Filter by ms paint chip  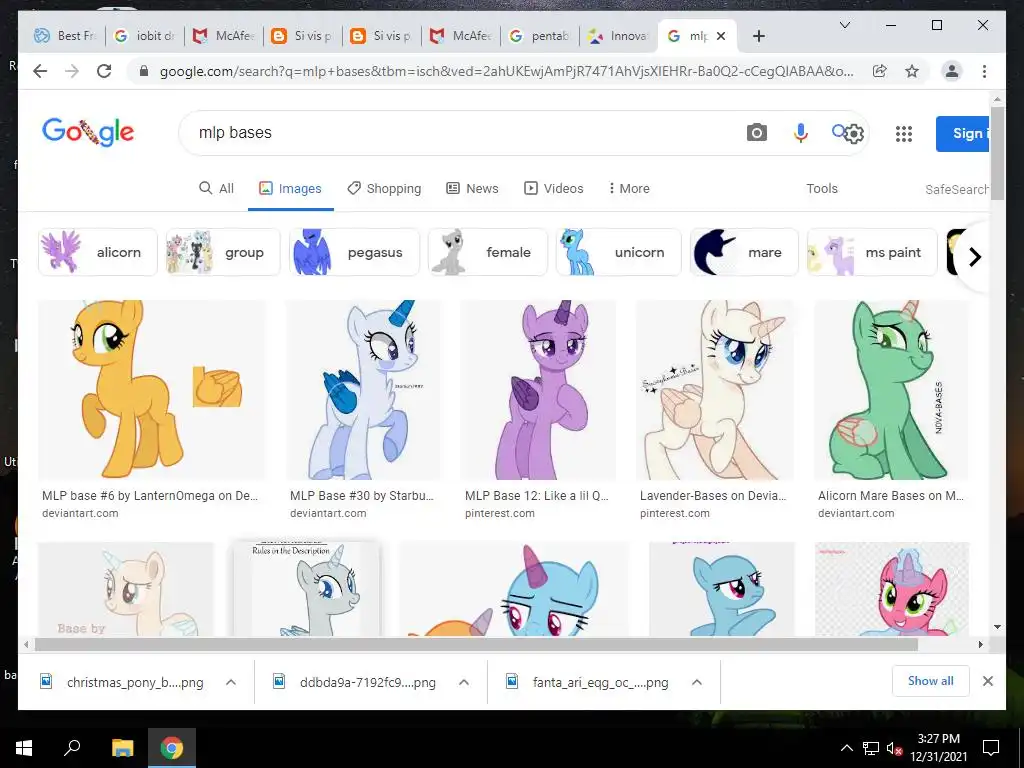tap(872, 252)
